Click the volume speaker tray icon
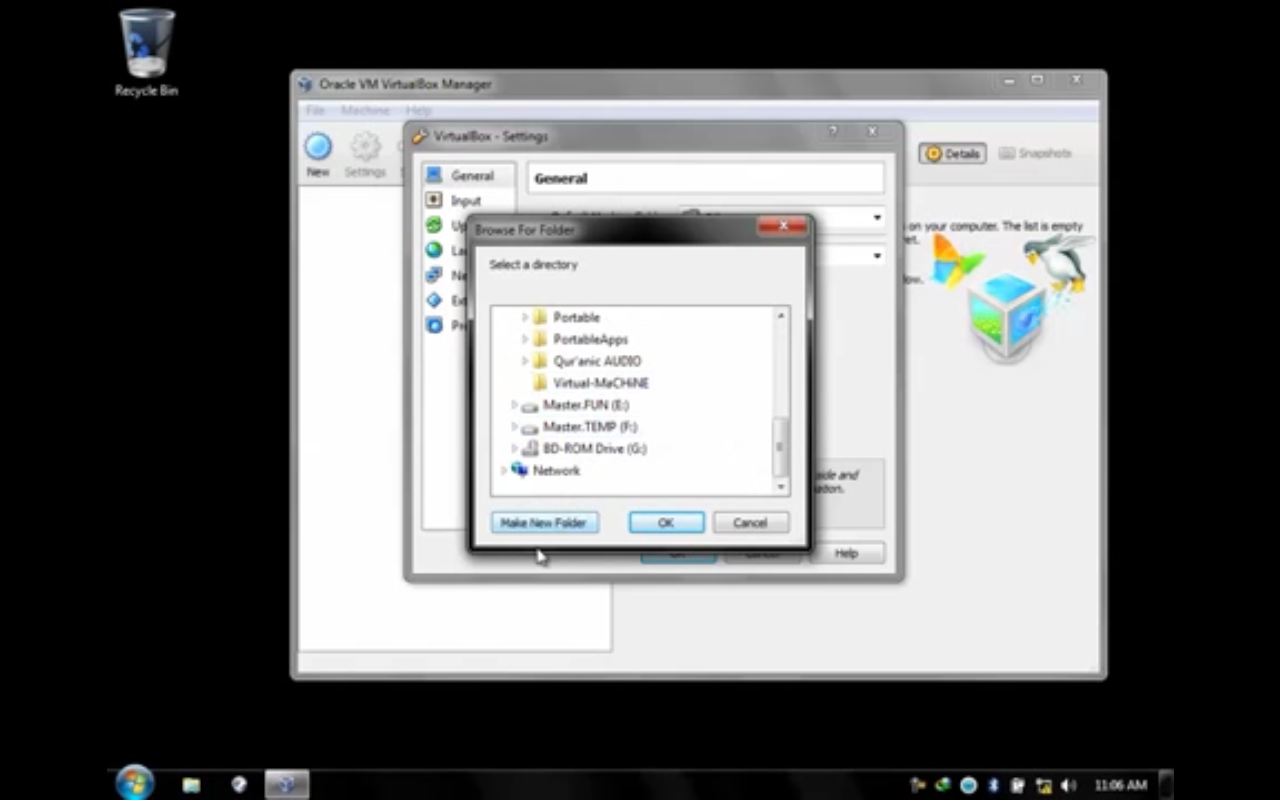Screen dimensions: 1280x800 coord(1069,786)
